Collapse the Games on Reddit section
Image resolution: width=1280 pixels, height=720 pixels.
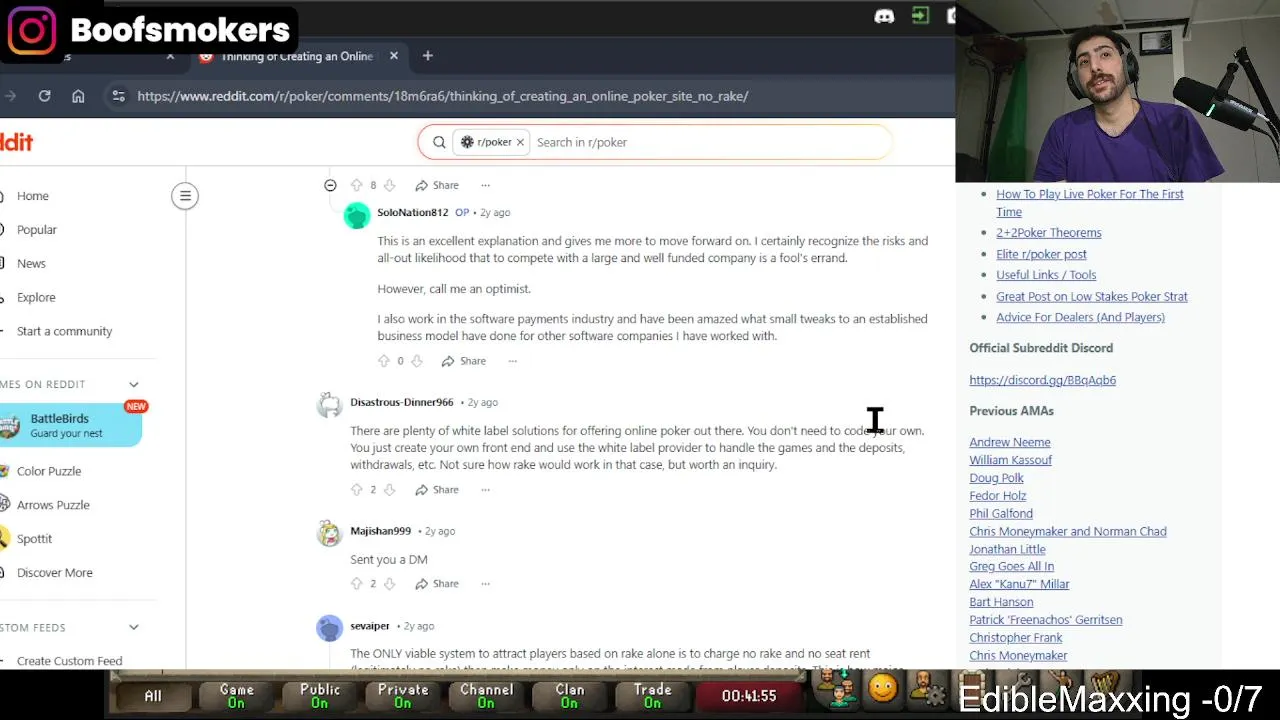point(133,384)
